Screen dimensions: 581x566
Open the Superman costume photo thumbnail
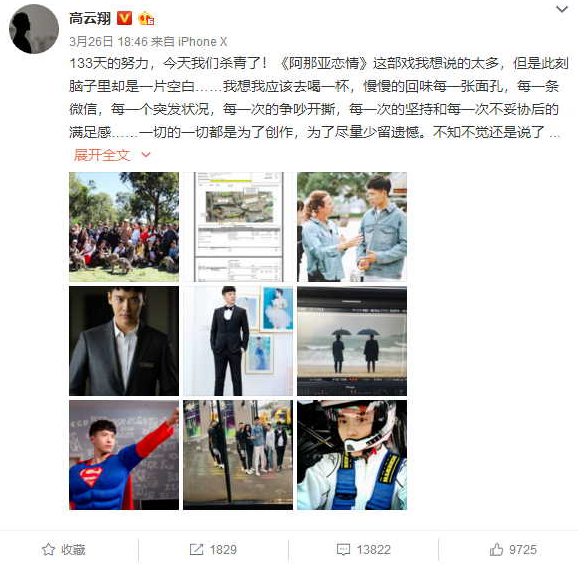point(124,455)
